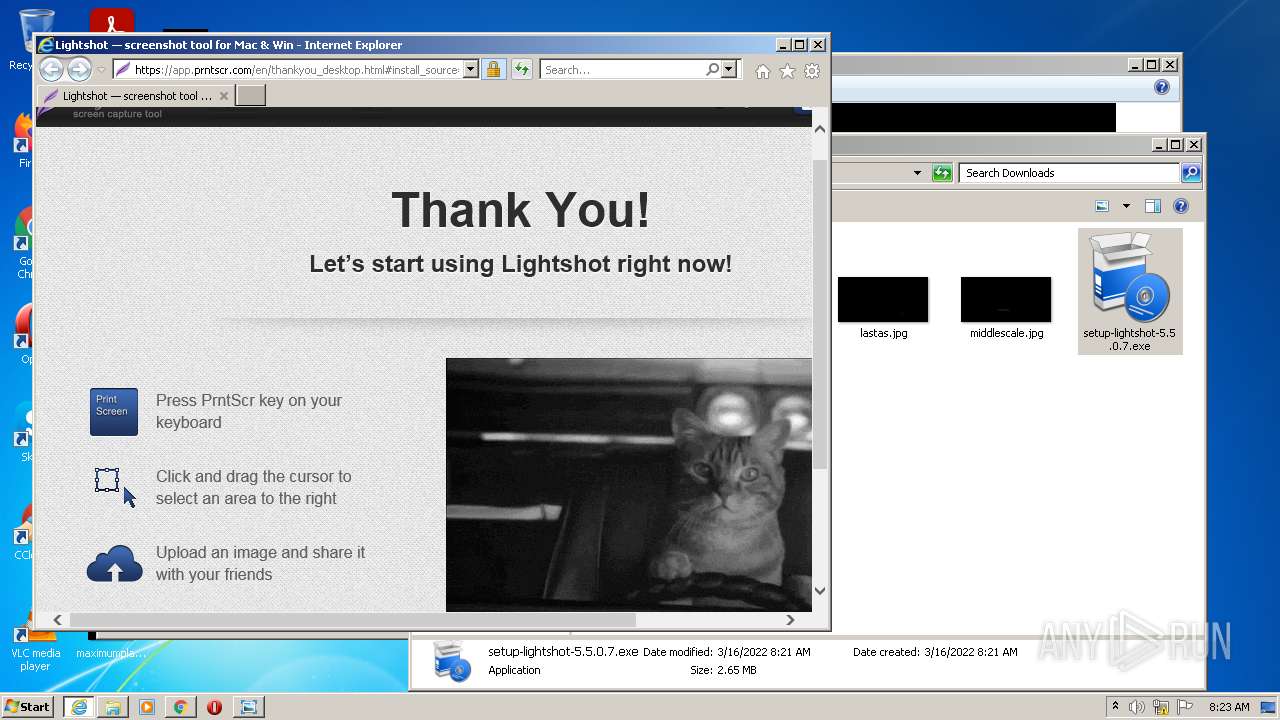Click the Internet Explorer back arrow
Image resolution: width=1280 pixels, height=720 pixels.
pyautogui.click(x=51, y=70)
